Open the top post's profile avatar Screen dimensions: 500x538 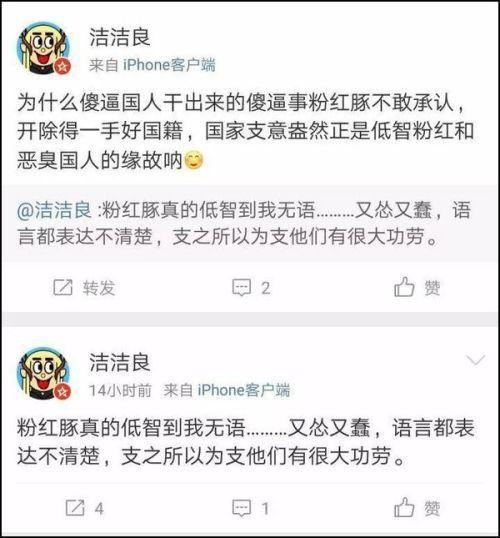[44, 48]
